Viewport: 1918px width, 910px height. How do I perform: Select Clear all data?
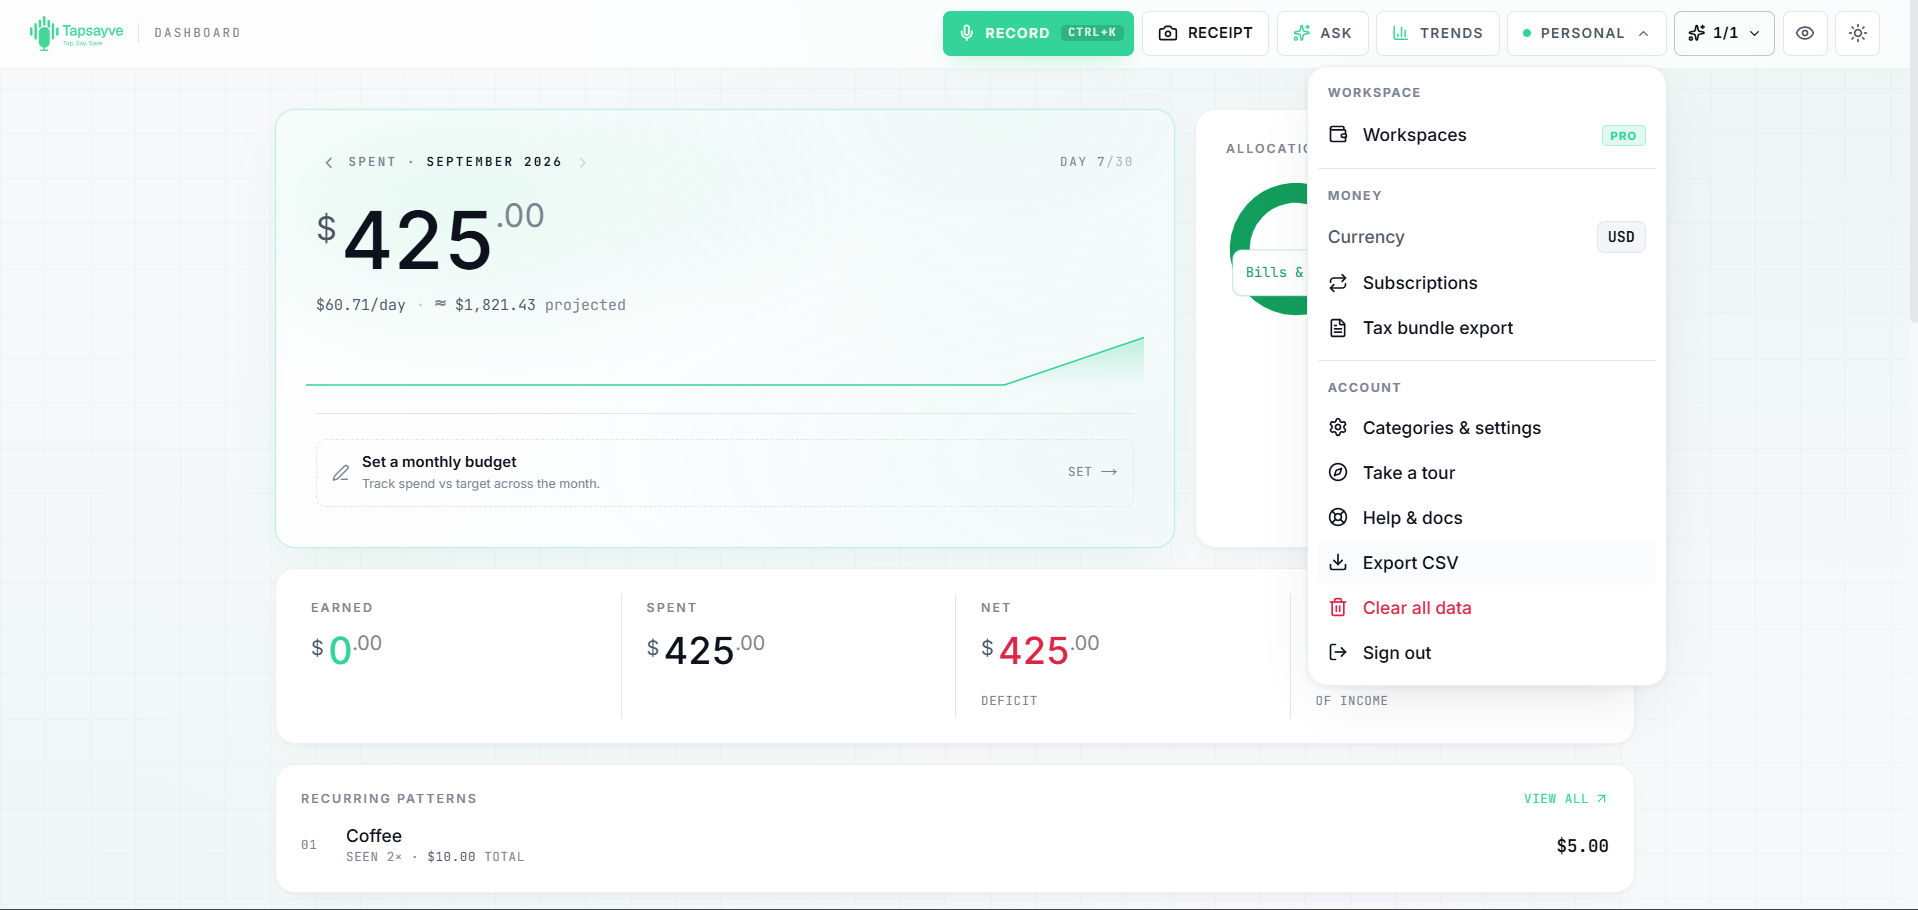1487,608
